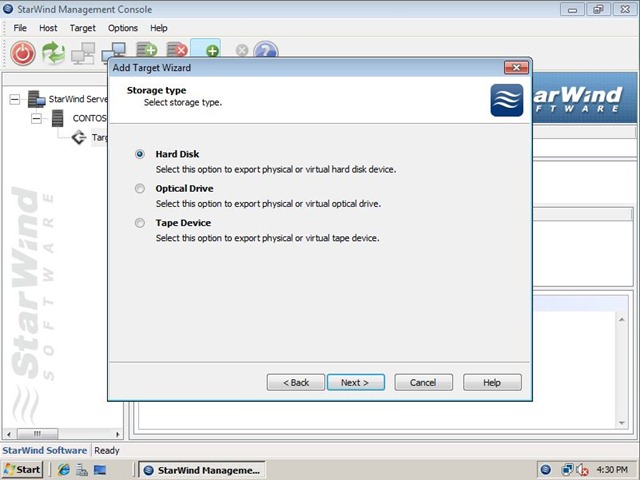This screenshot has height=480, width=640.
Task: Click the CONTOSO server rack icon
Action: (x=58, y=118)
